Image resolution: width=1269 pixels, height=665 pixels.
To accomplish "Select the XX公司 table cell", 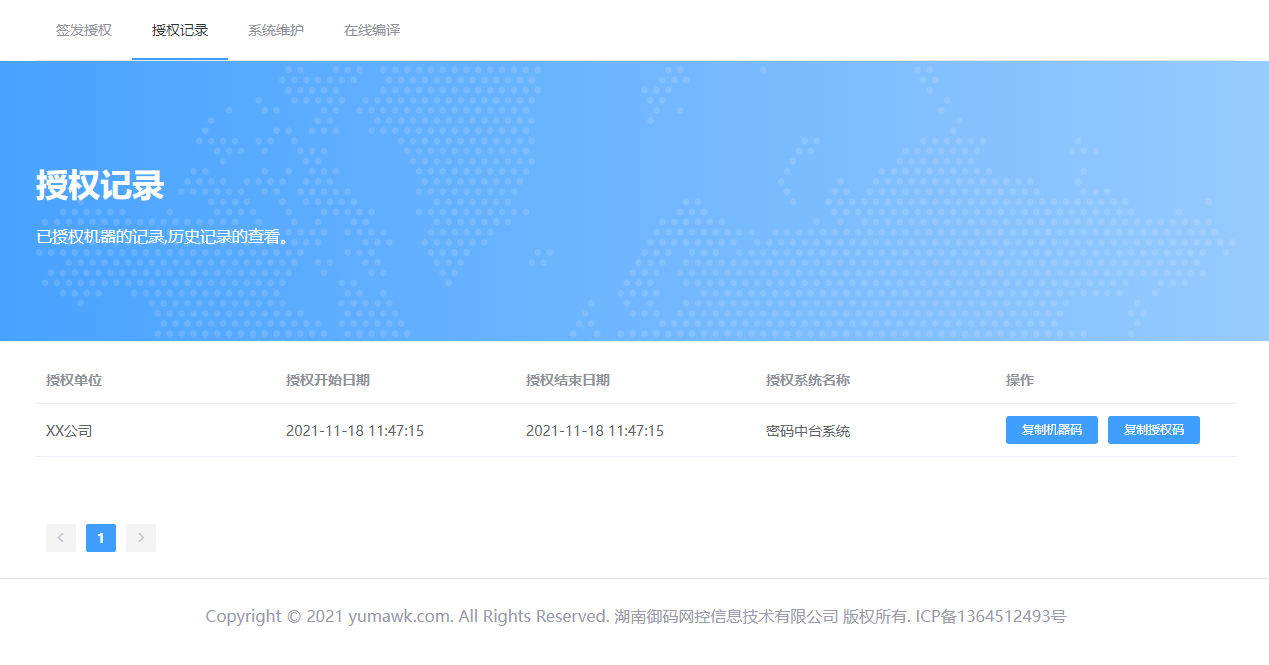I will pos(69,431).
